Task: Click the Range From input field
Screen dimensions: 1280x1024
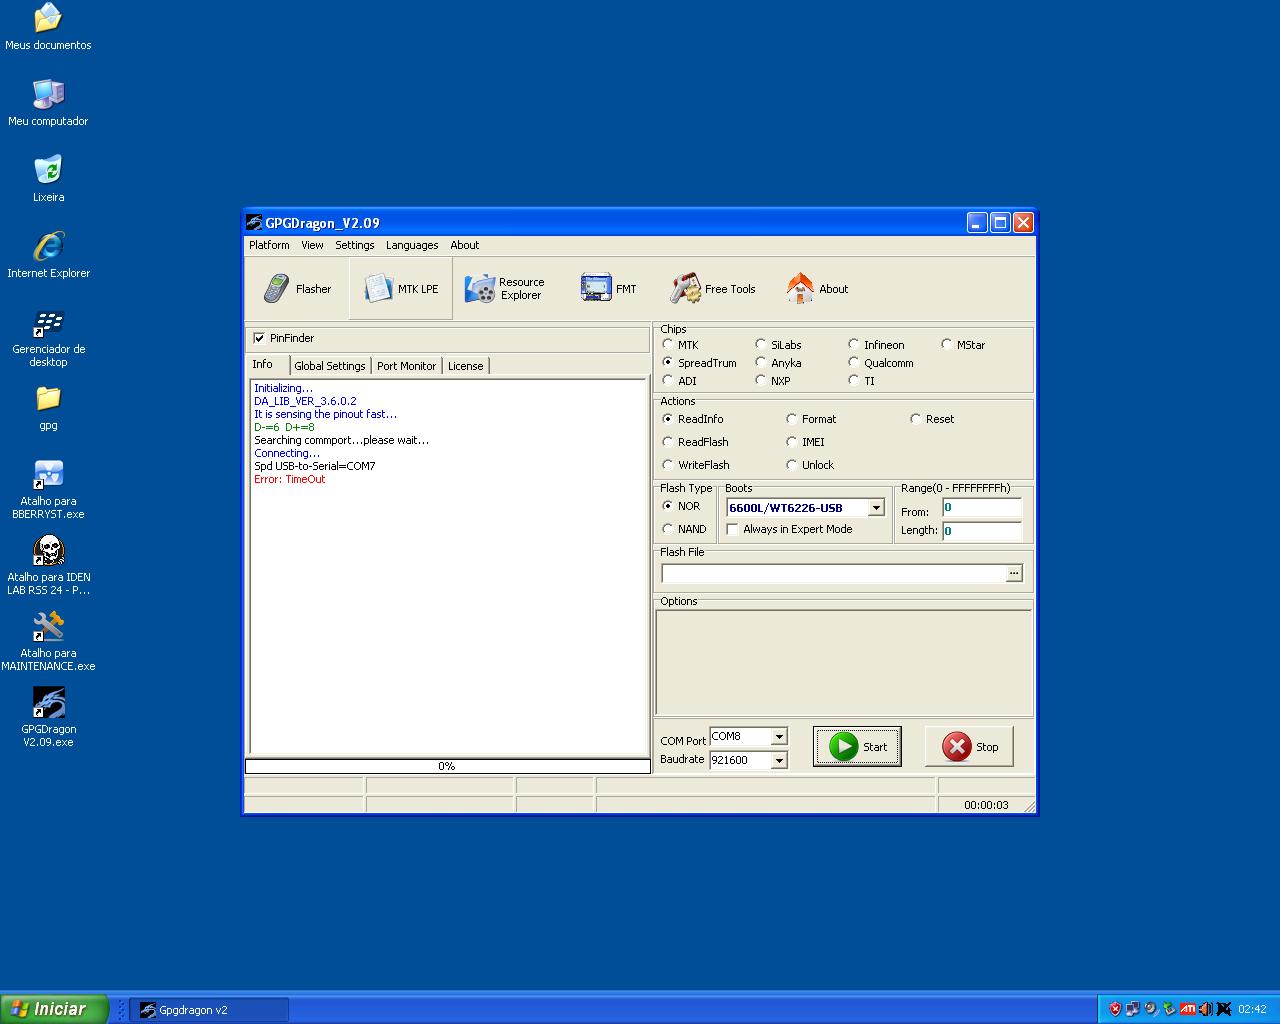Action: [x=981, y=508]
